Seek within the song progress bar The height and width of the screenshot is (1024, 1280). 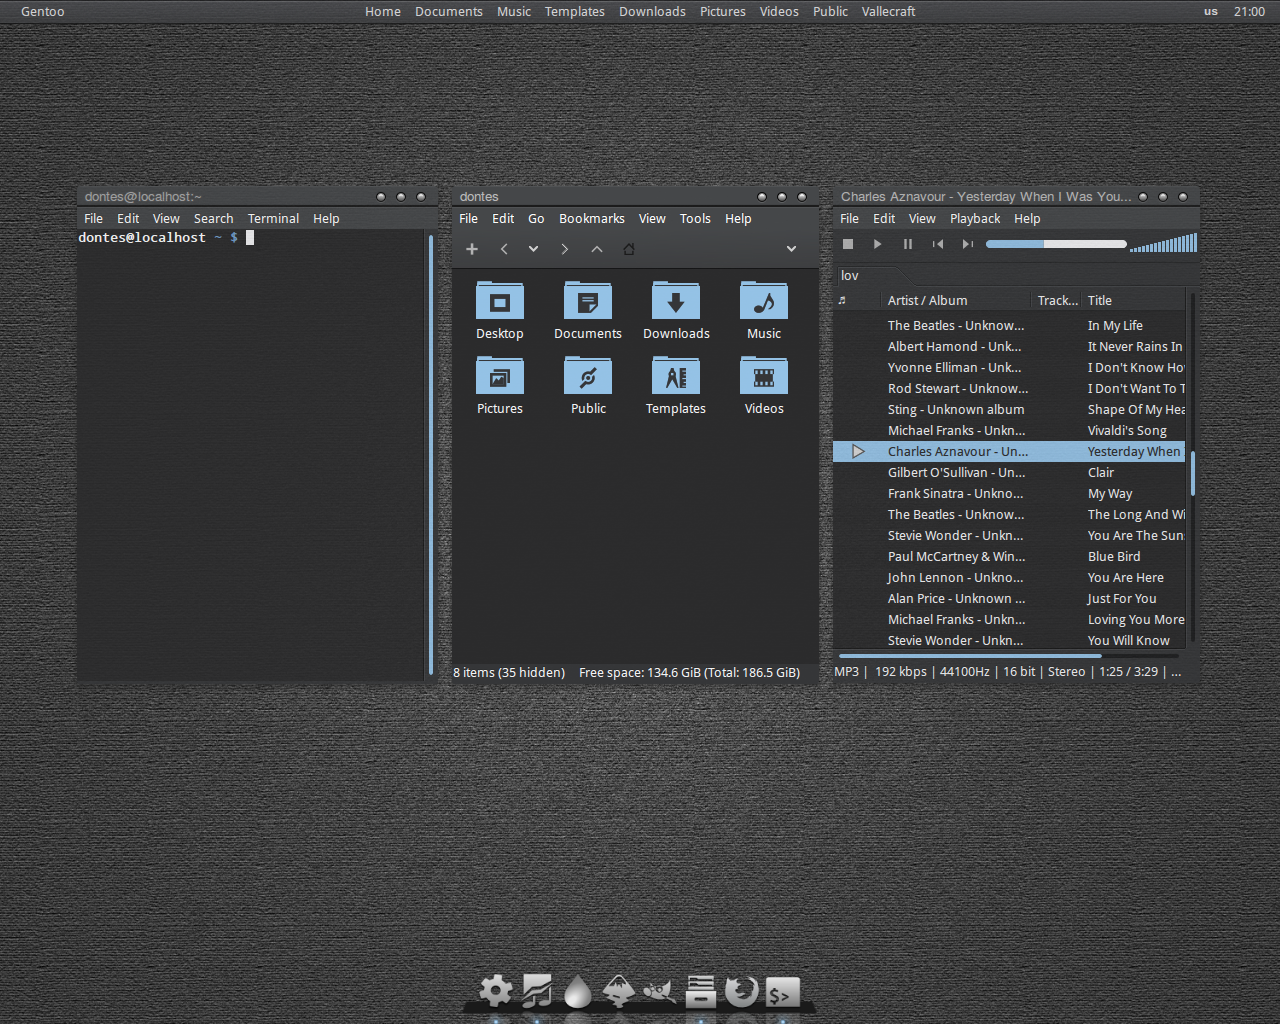(x=1056, y=244)
